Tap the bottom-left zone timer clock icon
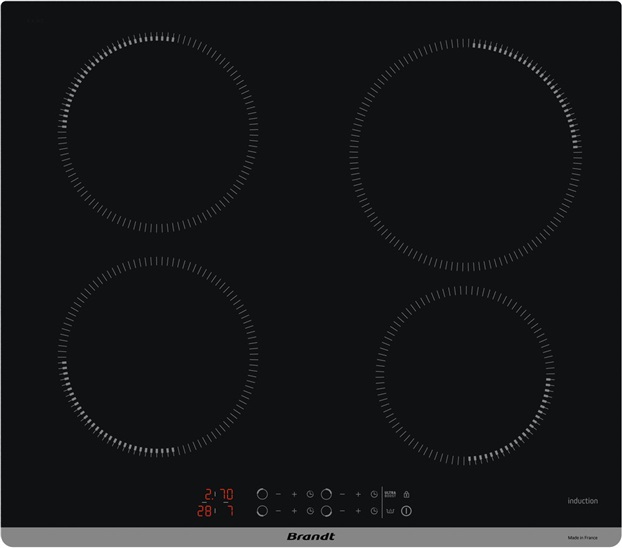This screenshot has height=548, width=622. [x=310, y=511]
